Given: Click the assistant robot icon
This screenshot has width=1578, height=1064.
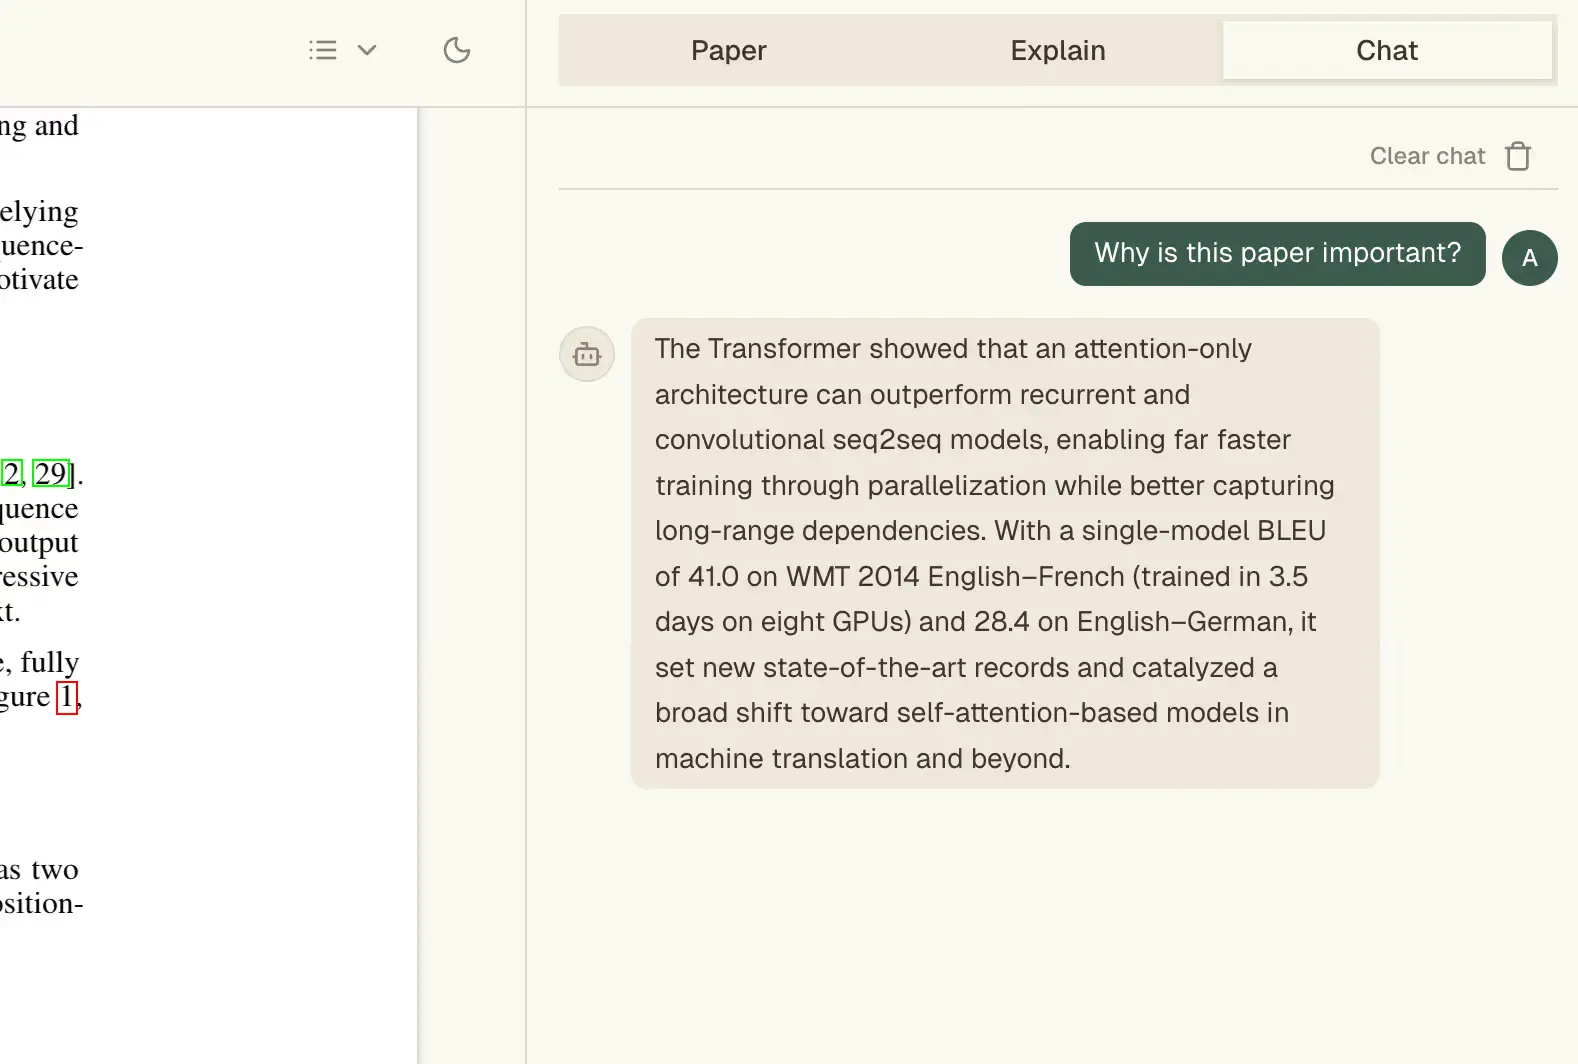Looking at the screenshot, I should coord(587,354).
